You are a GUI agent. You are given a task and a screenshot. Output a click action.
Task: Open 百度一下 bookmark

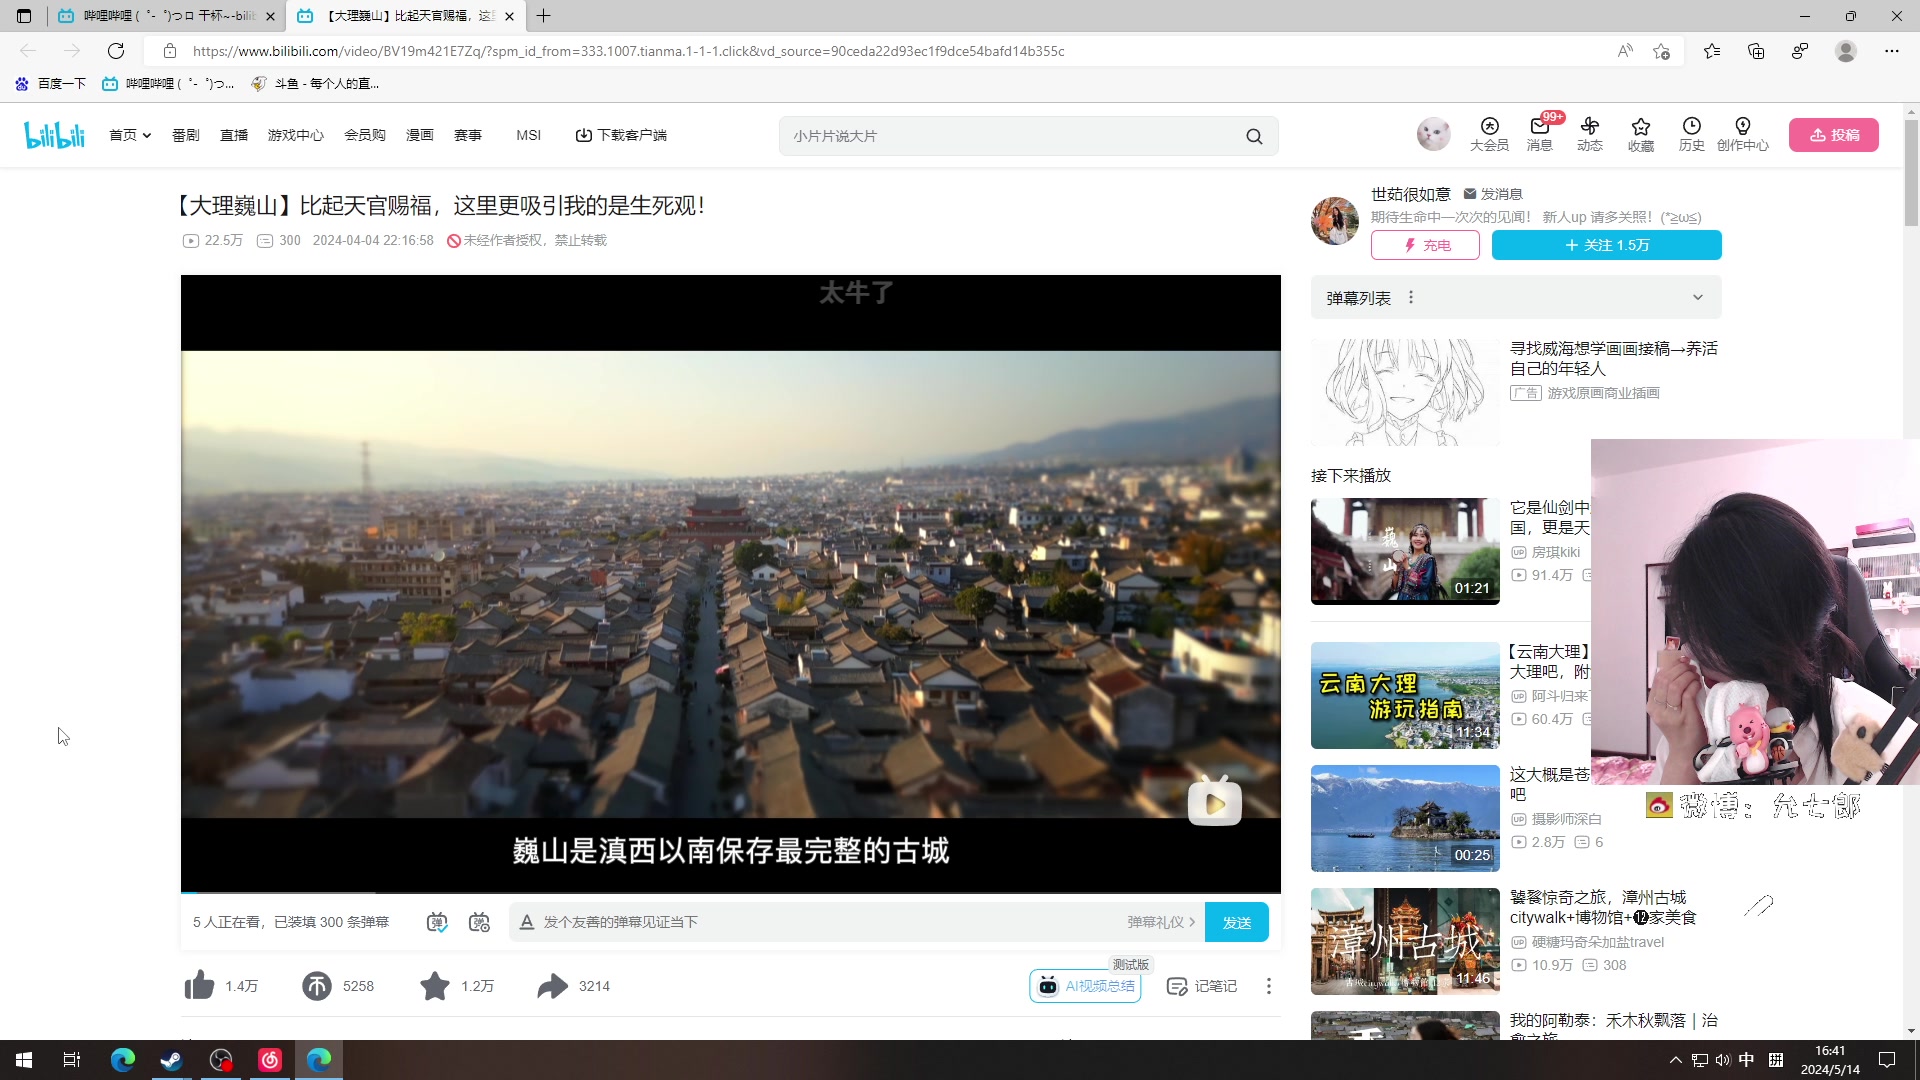point(50,84)
